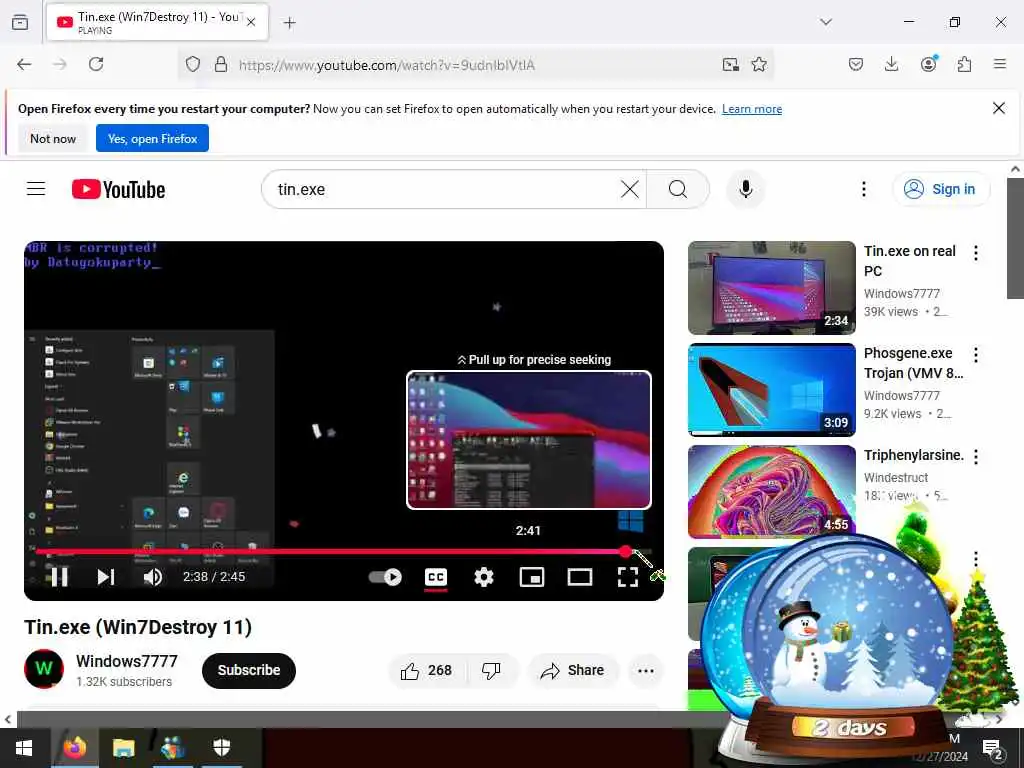Open Firefox account icon
Image resolution: width=1024 pixels, height=768 pixels.
click(x=928, y=64)
